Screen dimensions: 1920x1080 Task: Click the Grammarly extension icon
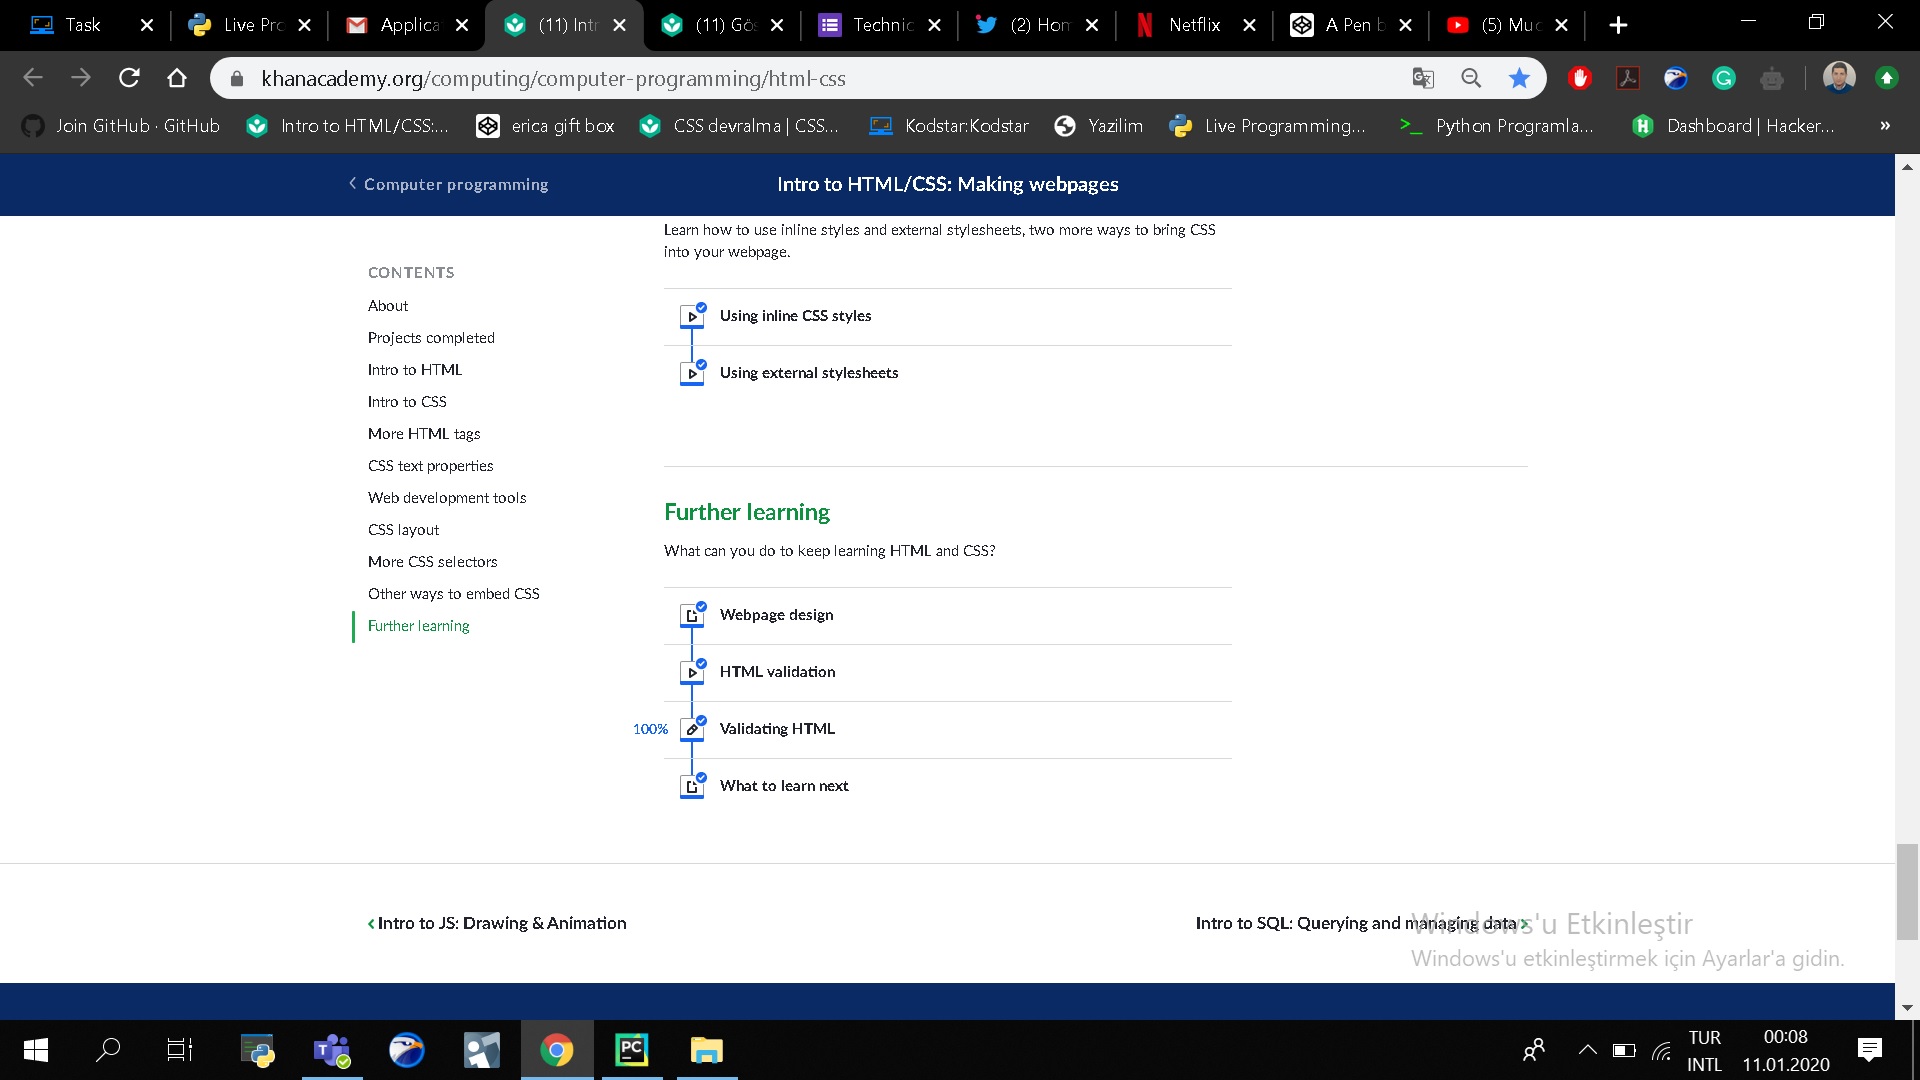(x=1724, y=78)
